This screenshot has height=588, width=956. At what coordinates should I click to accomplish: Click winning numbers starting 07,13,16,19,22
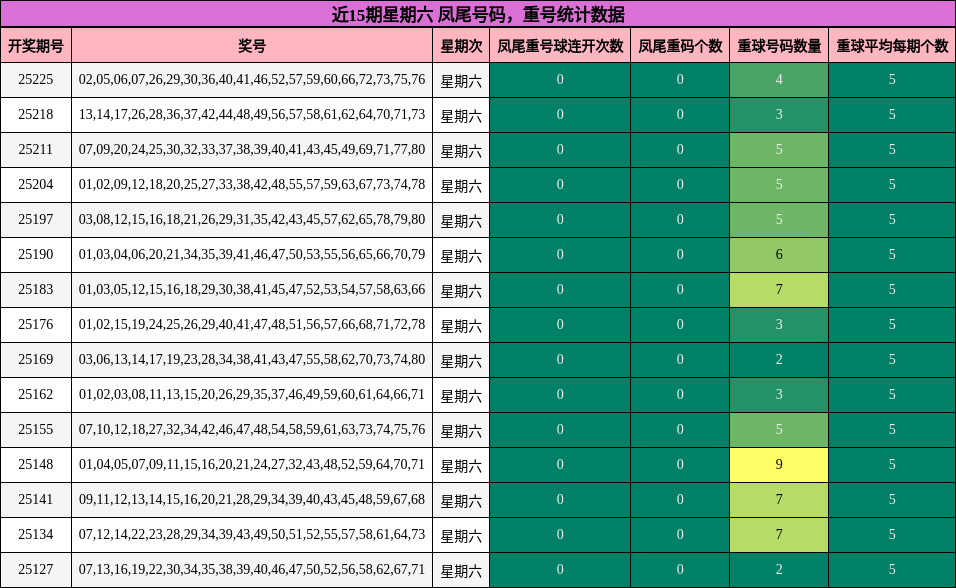pyautogui.click(x=252, y=569)
